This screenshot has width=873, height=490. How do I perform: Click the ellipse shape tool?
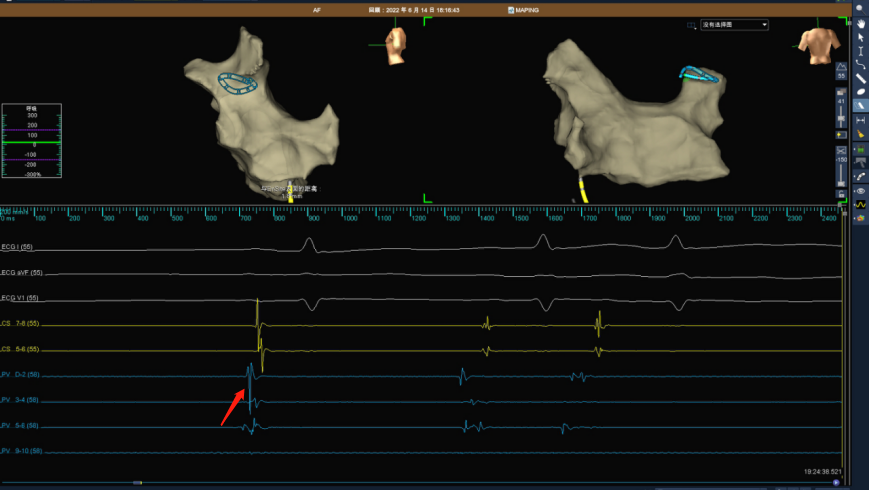[x=861, y=92]
